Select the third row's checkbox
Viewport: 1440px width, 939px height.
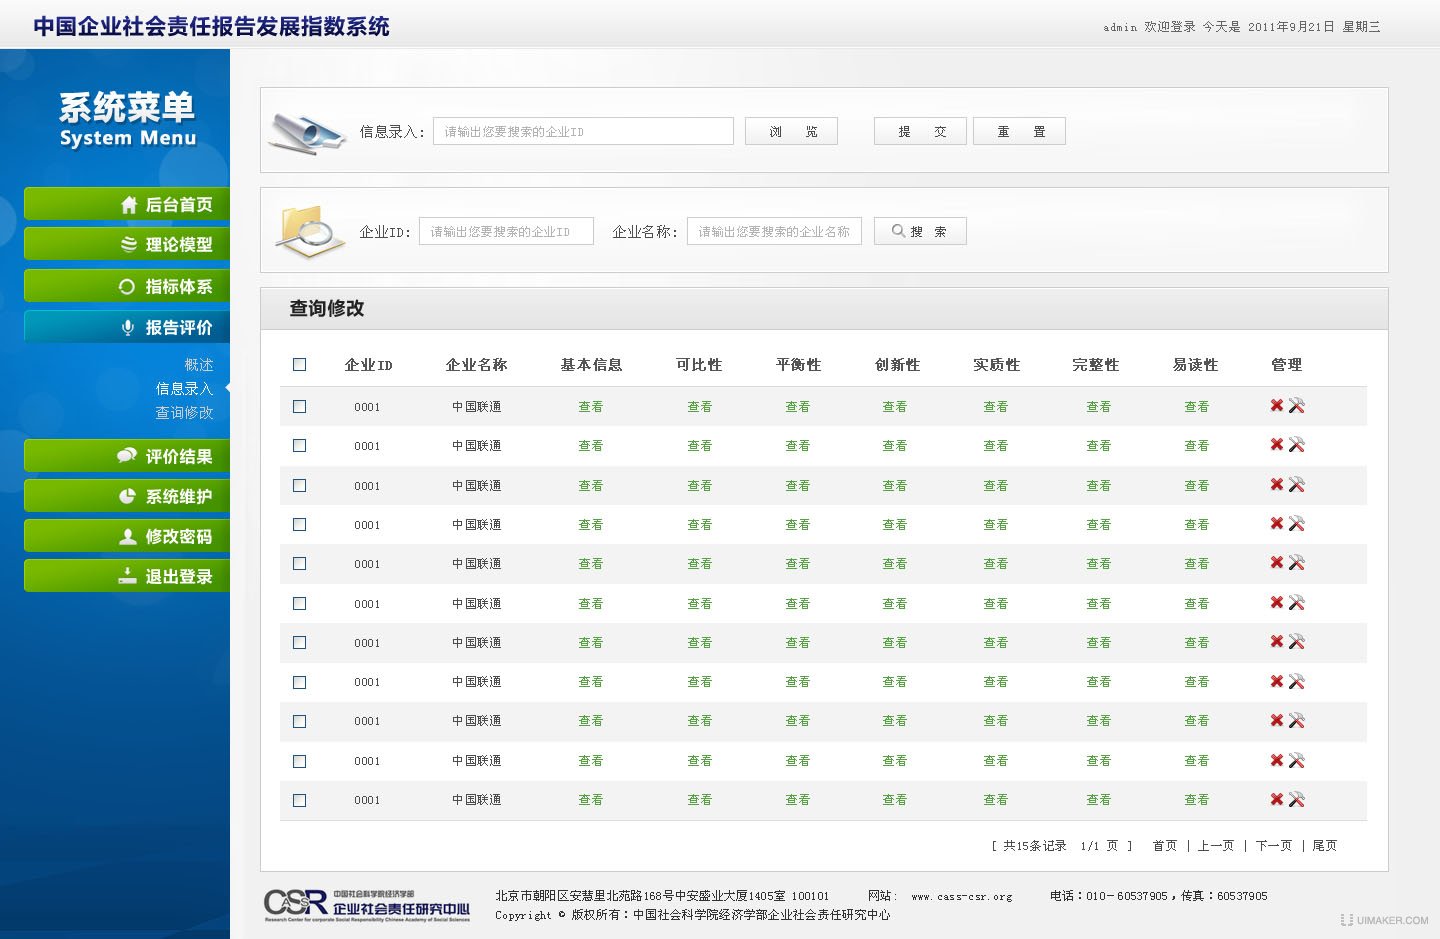click(x=299, y=485)
